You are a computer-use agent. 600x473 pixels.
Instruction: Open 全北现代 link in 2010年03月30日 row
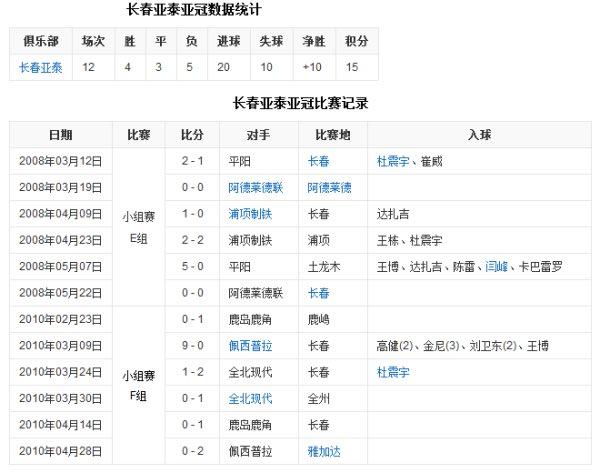click(x=250, y=398)
